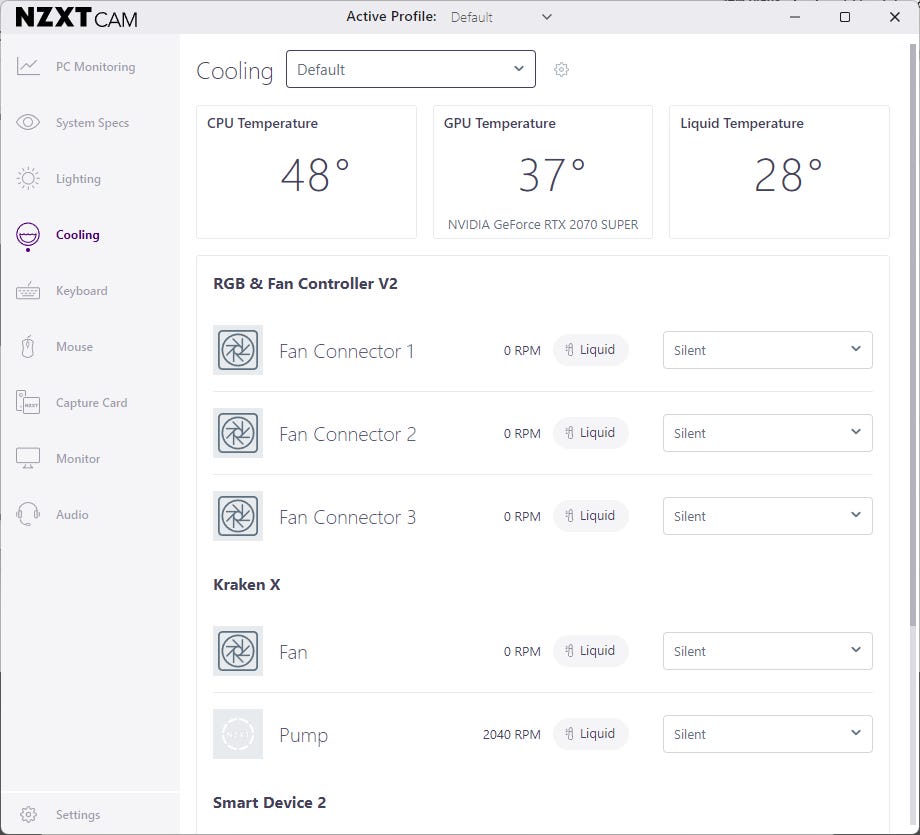Open Fan Connector 1 Silent mode dropdown

coord(767,350)
